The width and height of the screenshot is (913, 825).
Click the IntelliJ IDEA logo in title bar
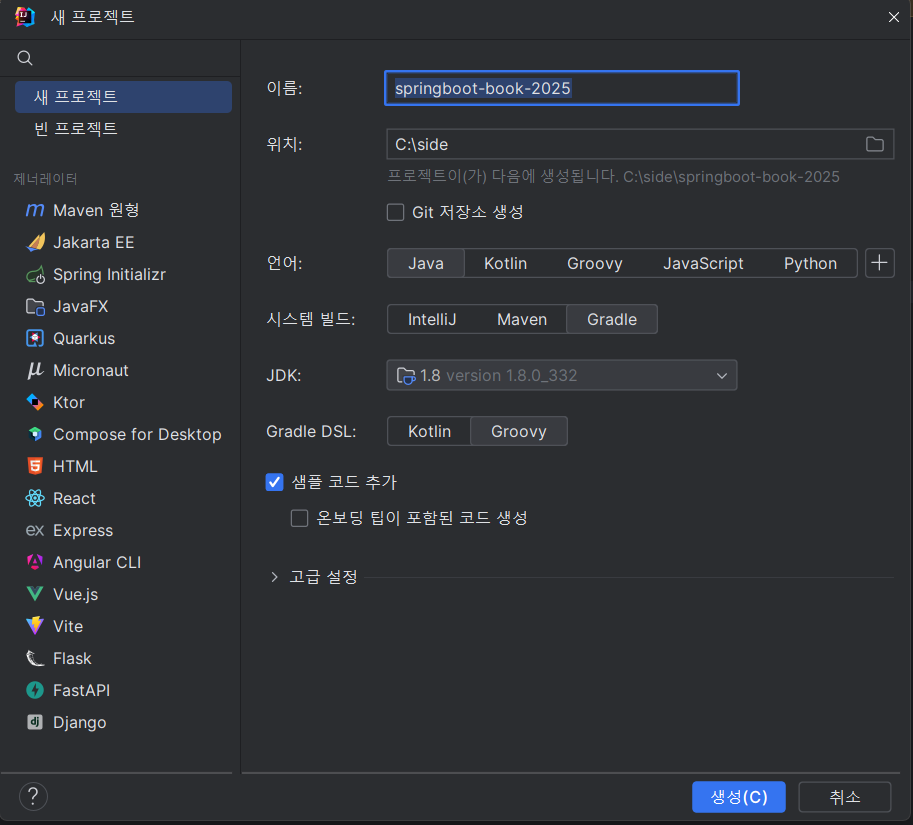click(24, 17)
